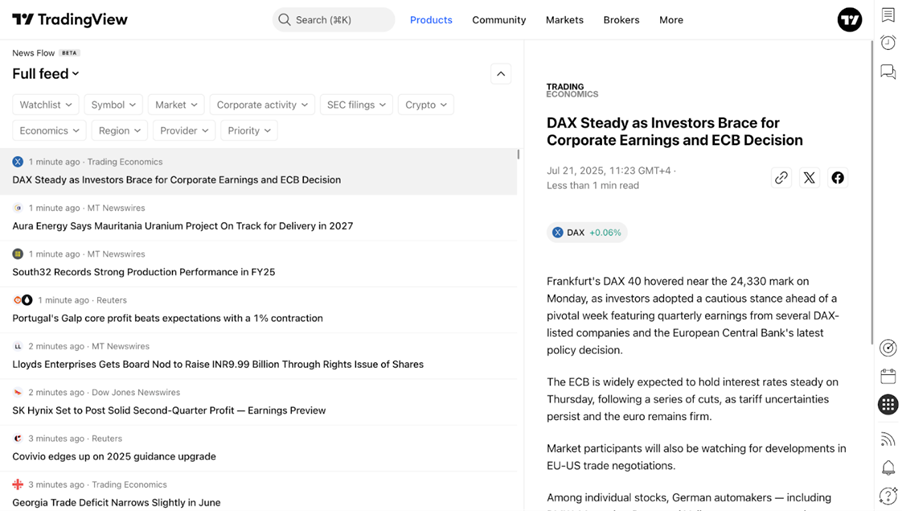
Task: Open South32 Records Strong Production news
Action: pos(258,264)
